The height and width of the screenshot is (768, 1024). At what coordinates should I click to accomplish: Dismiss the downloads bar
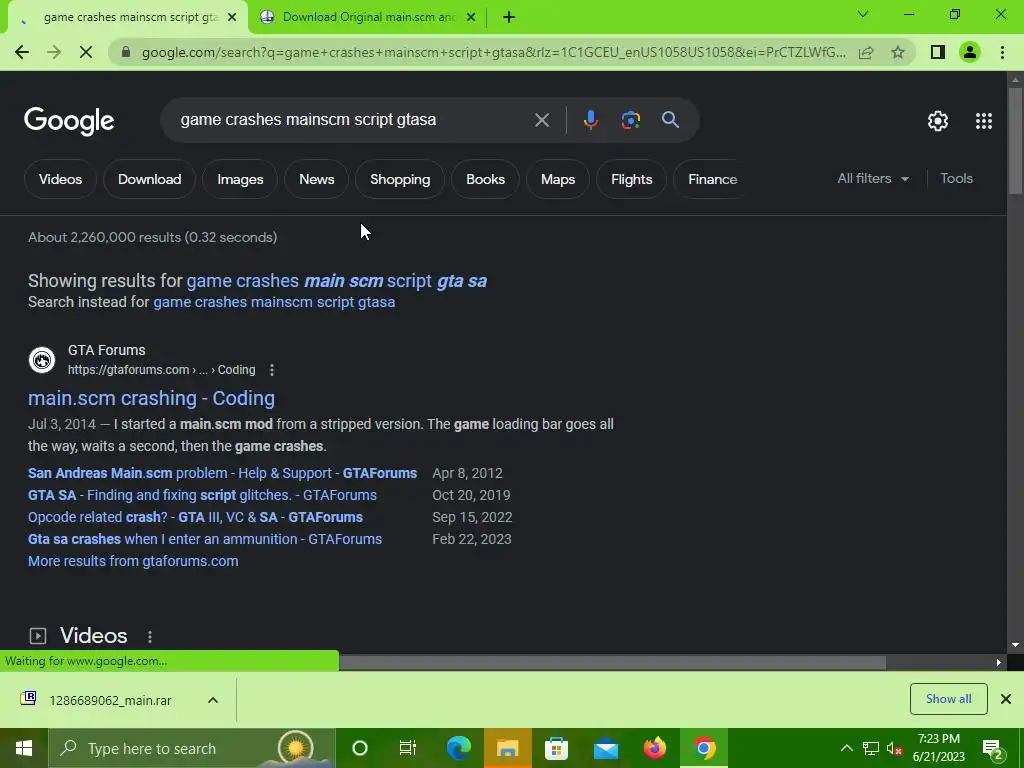tap(1006, 699)
